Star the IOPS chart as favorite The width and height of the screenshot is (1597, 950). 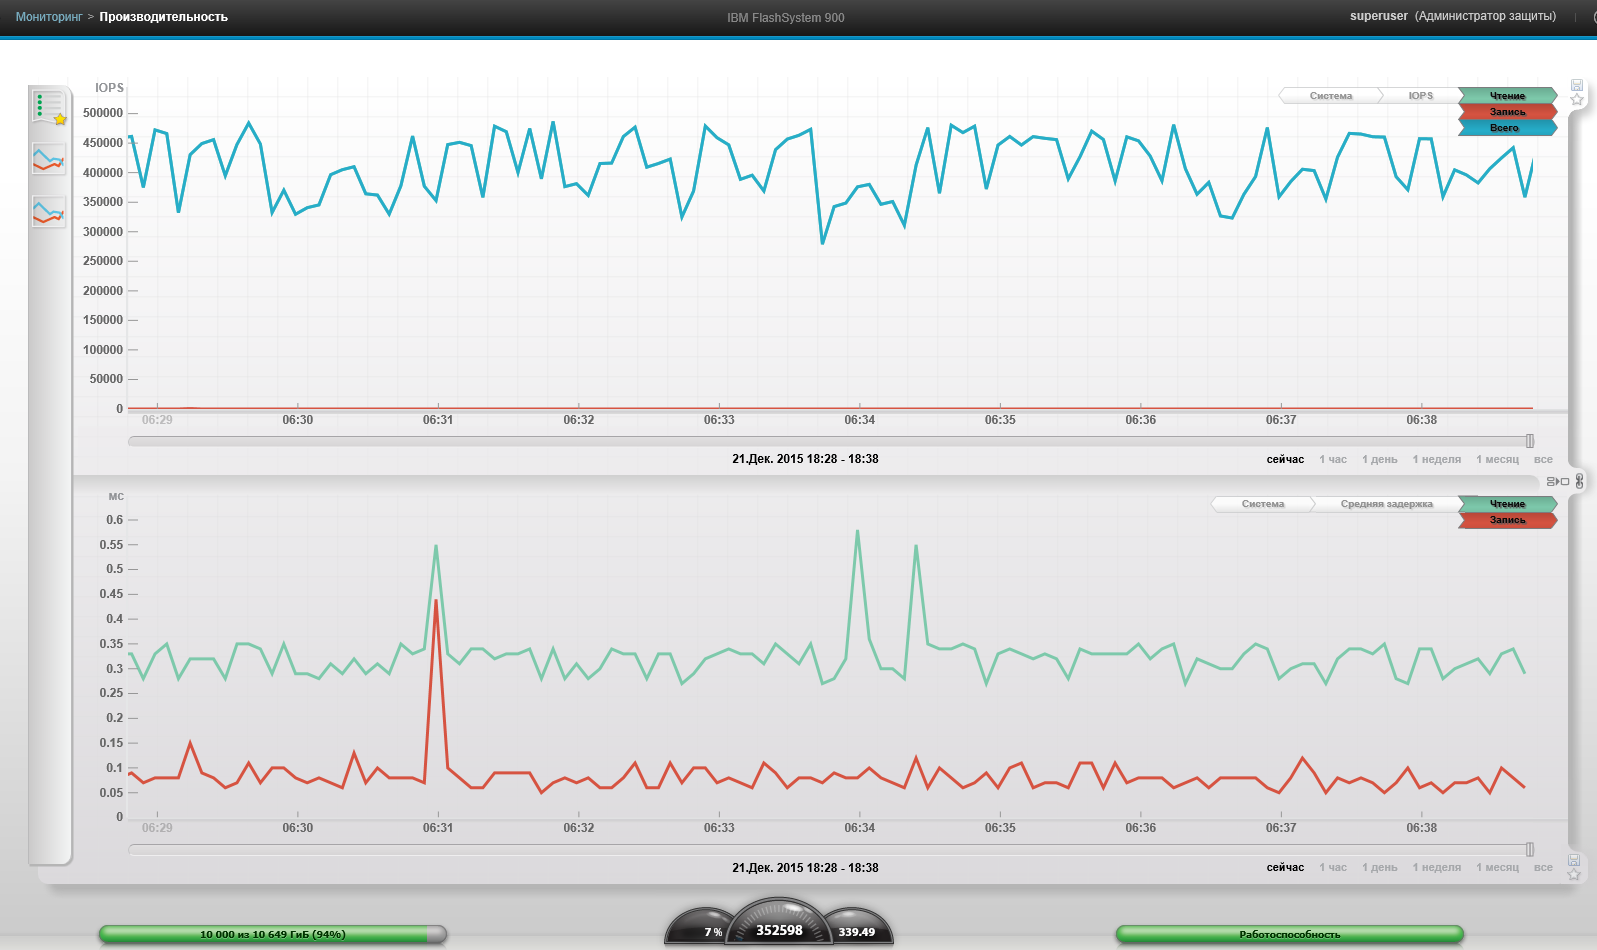(1577, 100)
